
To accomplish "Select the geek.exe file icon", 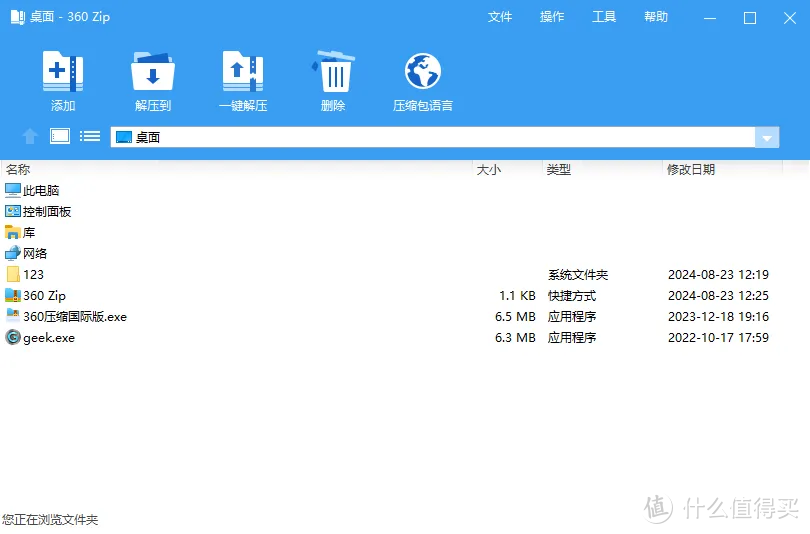I will click(x=13, y=337).
